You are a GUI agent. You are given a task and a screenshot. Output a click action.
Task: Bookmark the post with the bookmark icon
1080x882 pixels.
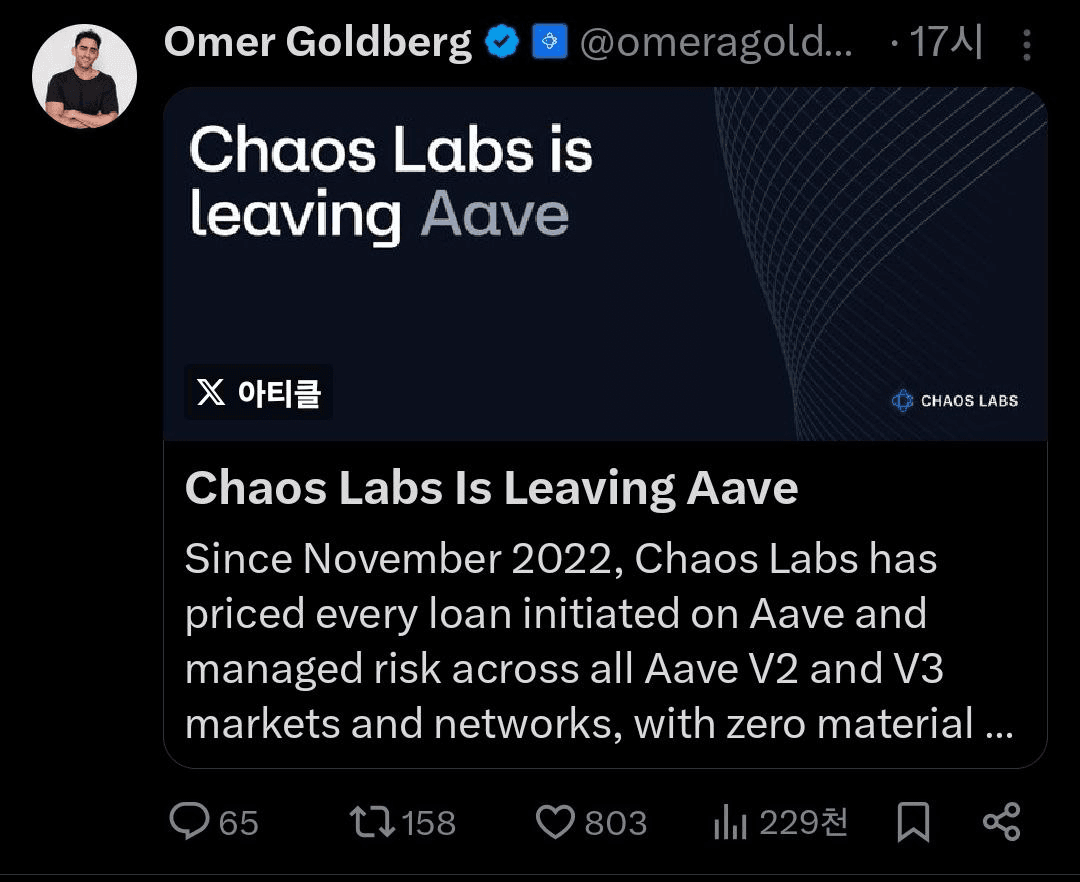[912, 822]
